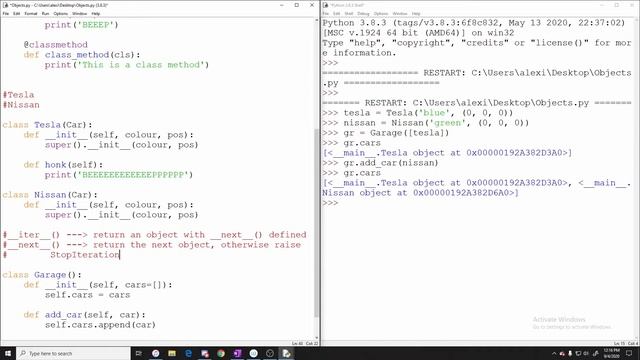This screenshot has height=360, width=640.
Task: Click the Ln/Col status in editor window
Action: click(305, 343)
